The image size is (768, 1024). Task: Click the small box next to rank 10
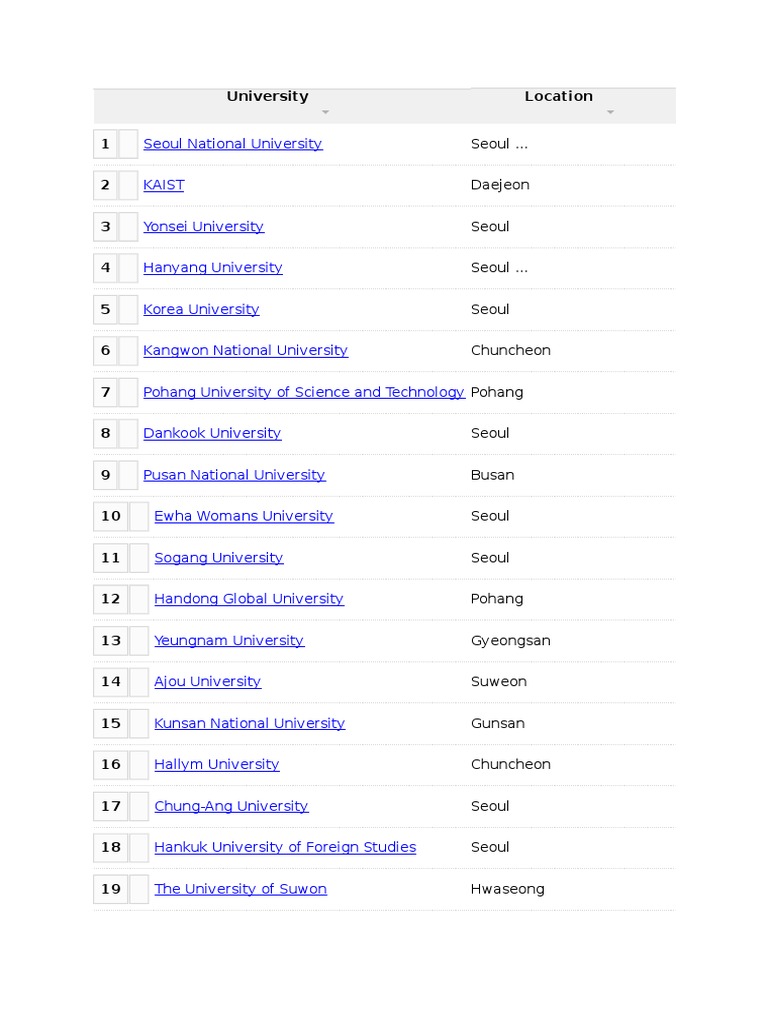139,517
